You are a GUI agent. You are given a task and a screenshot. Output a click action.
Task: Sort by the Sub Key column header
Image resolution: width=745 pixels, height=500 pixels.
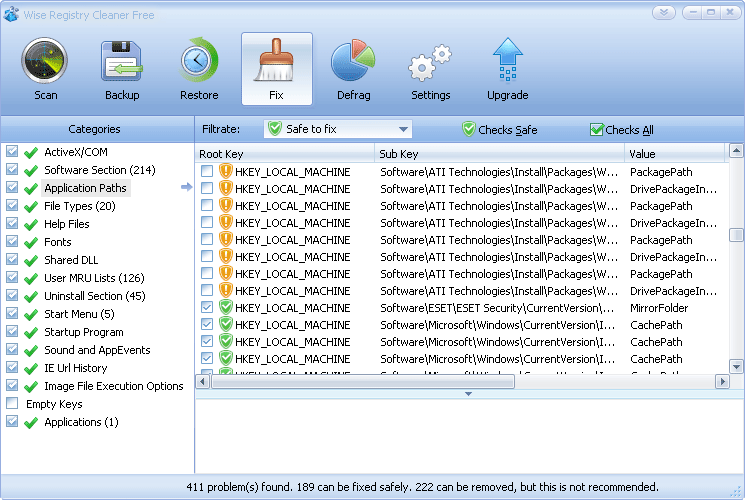pyautogui.click(x=499, y=154)
